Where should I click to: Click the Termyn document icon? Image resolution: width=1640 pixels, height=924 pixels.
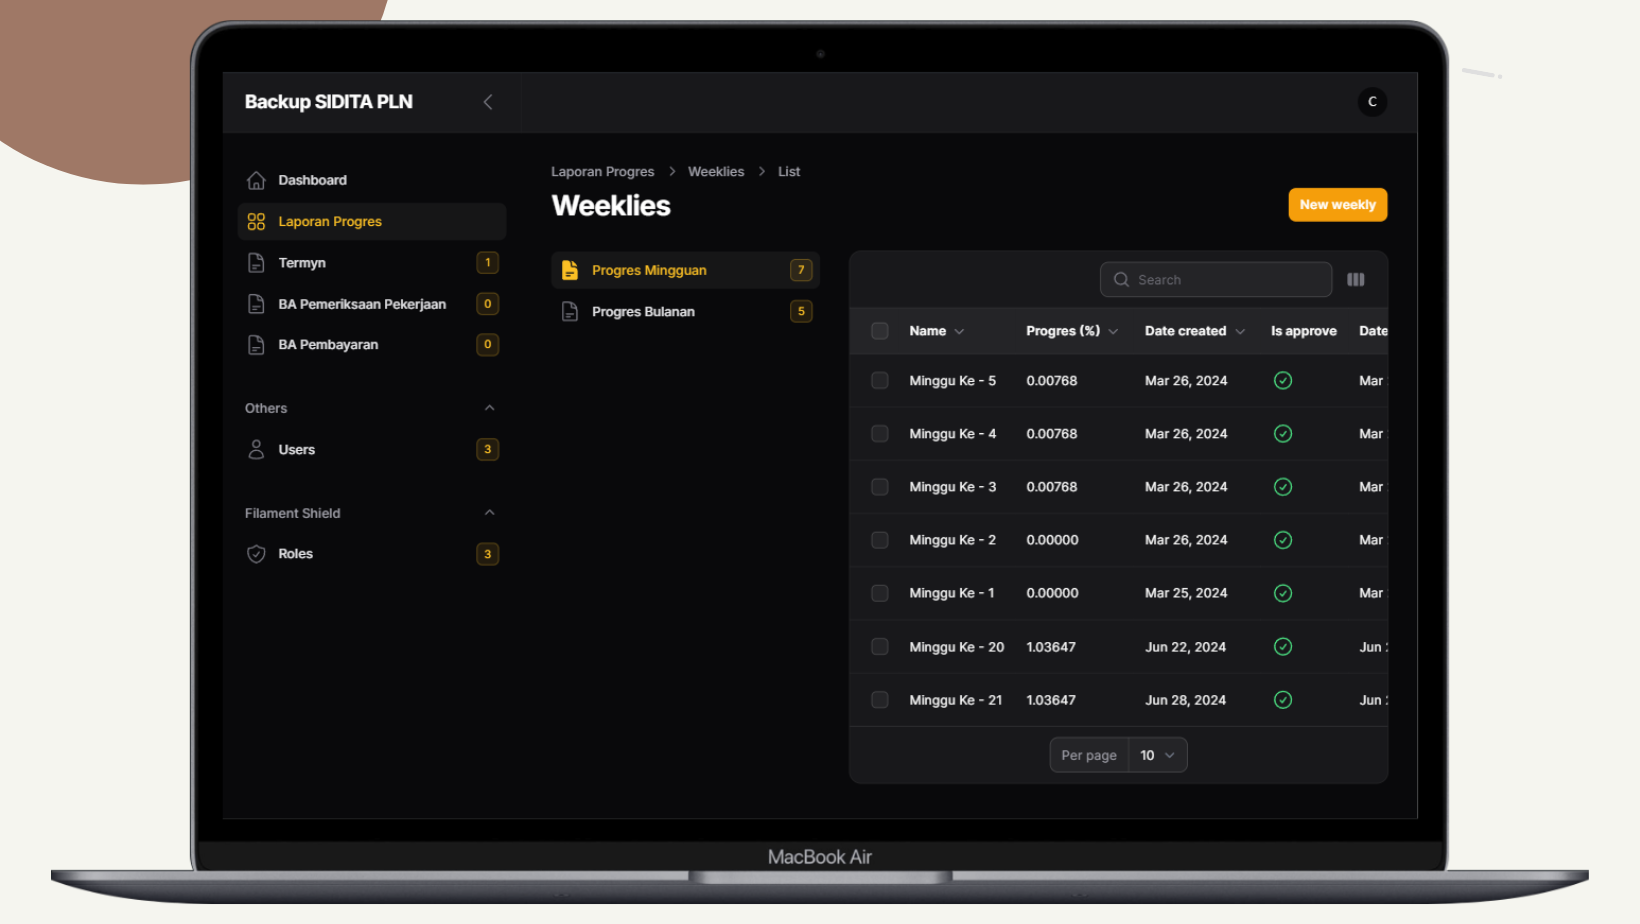tap(256, 263)
